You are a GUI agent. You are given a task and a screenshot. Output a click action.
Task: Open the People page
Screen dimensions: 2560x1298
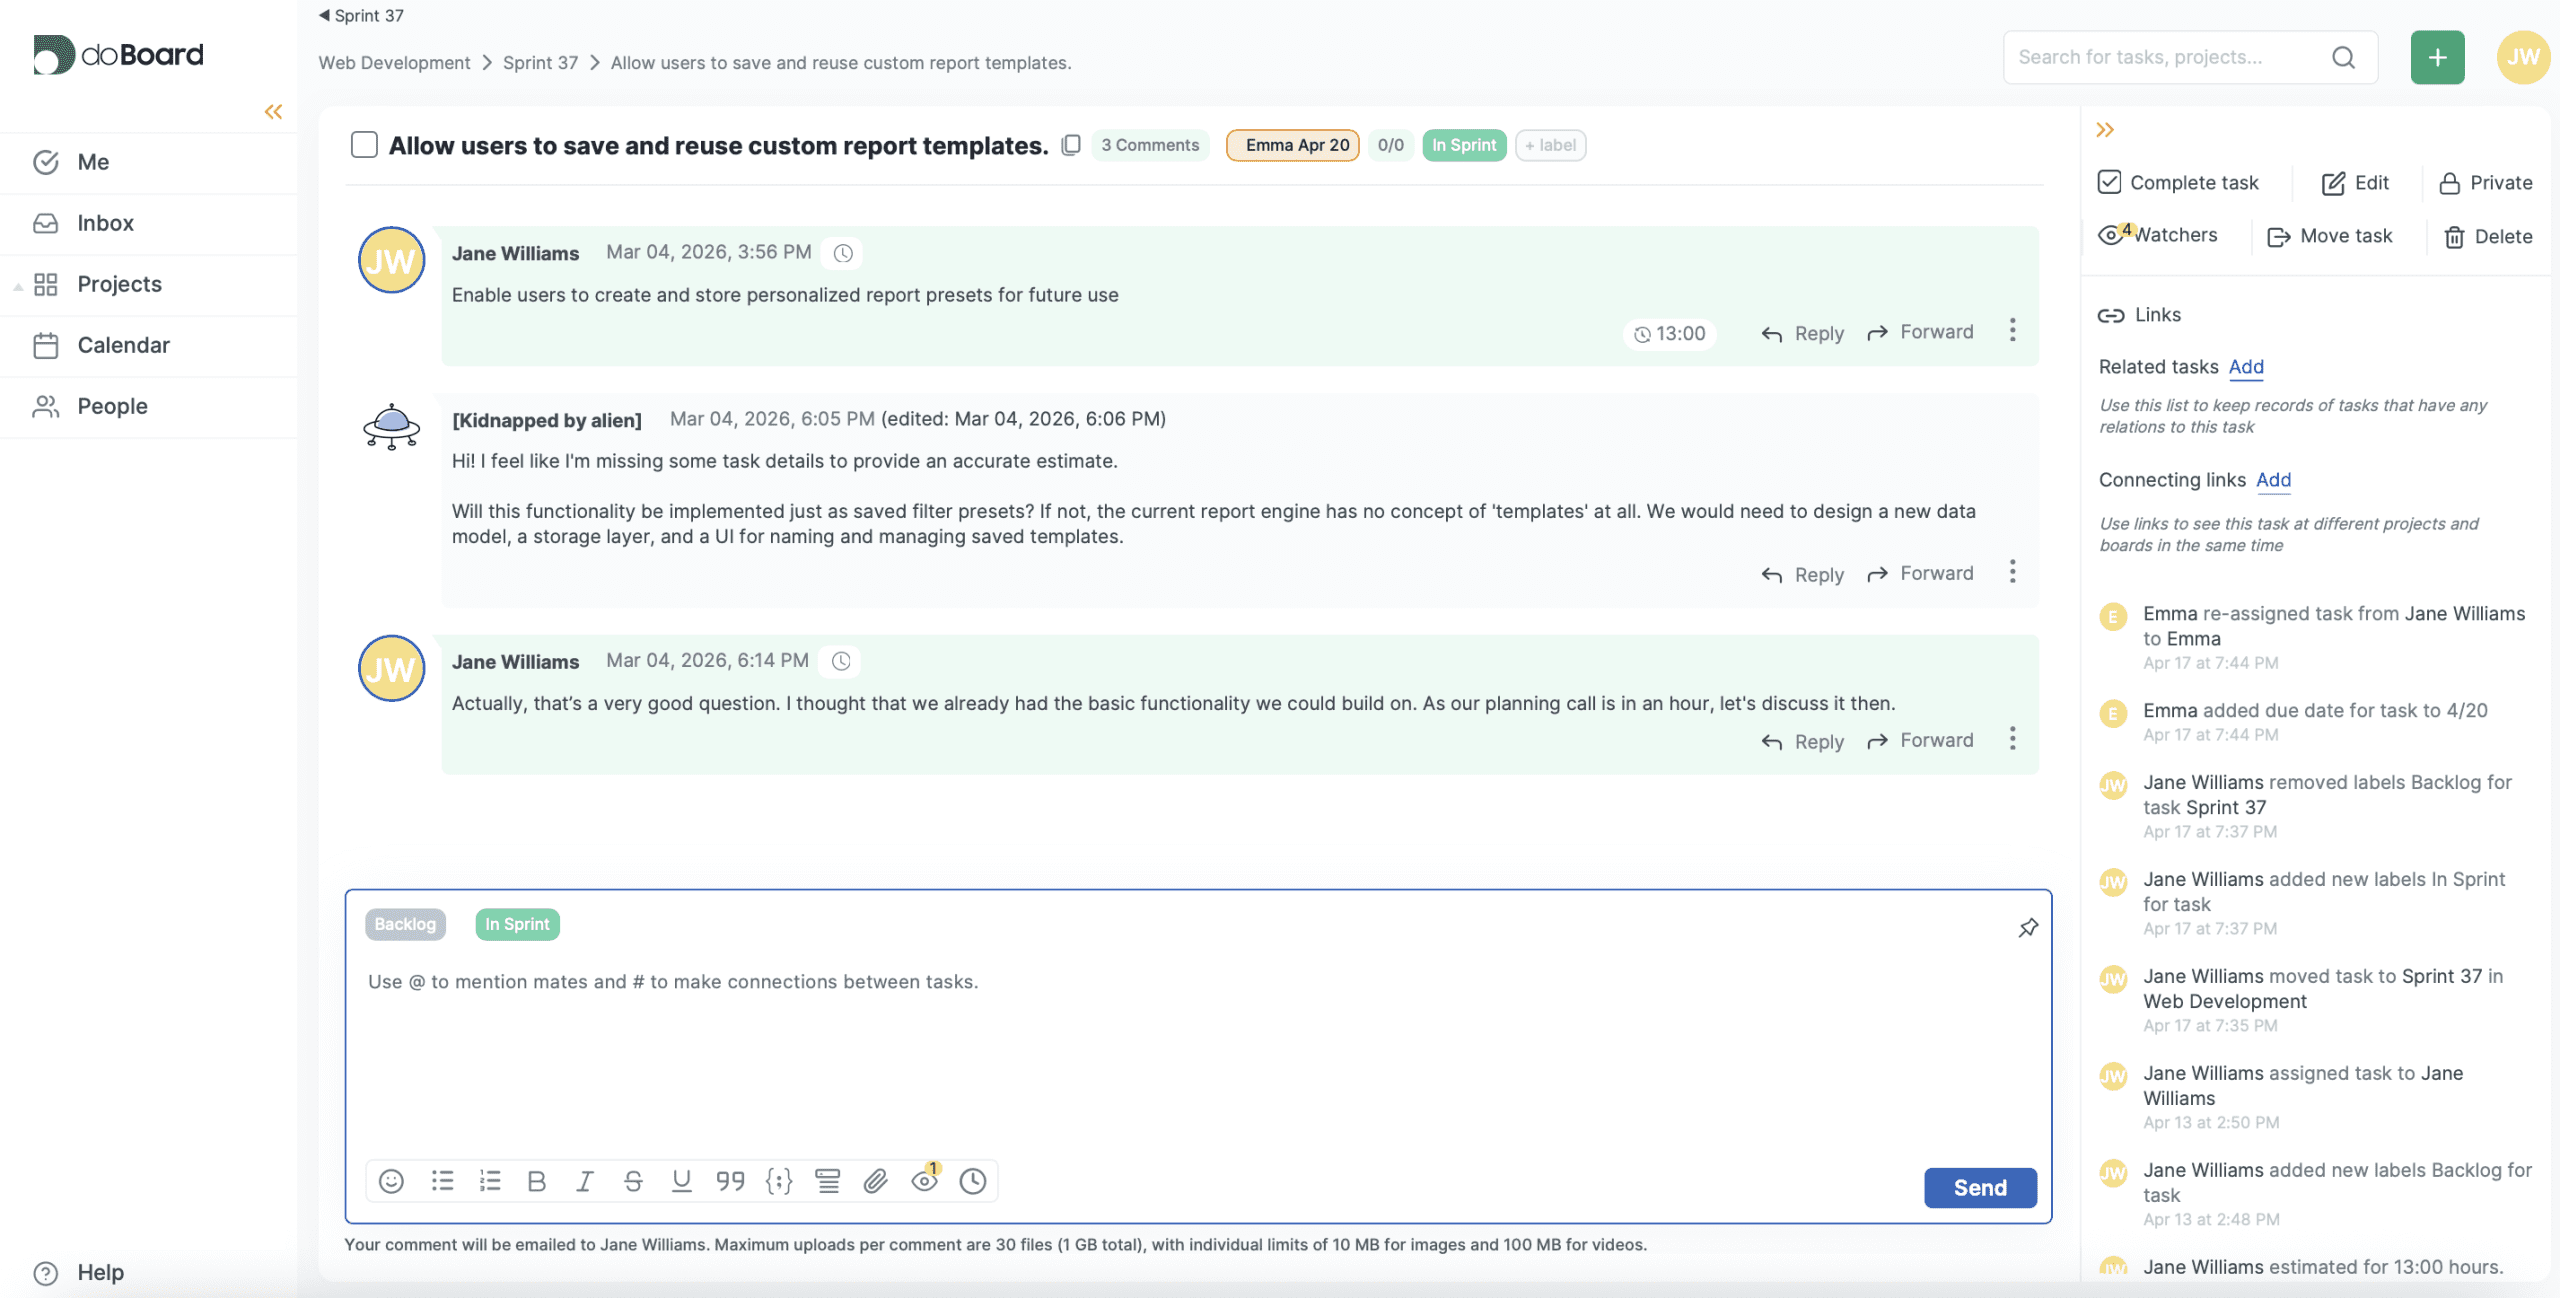pyautogui.click(x=149, y=406)
